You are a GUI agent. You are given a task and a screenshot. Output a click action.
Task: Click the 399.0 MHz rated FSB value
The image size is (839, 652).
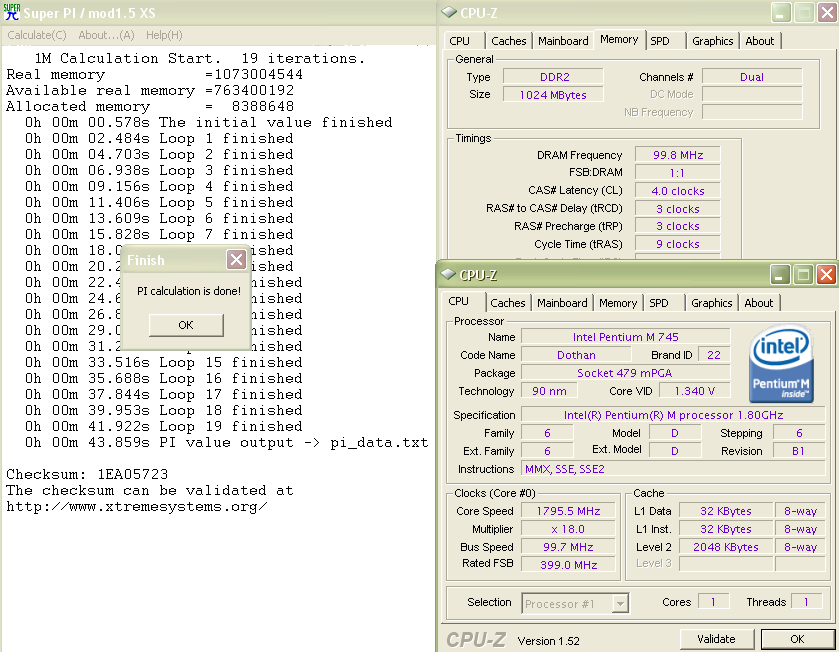click(568, 565)
